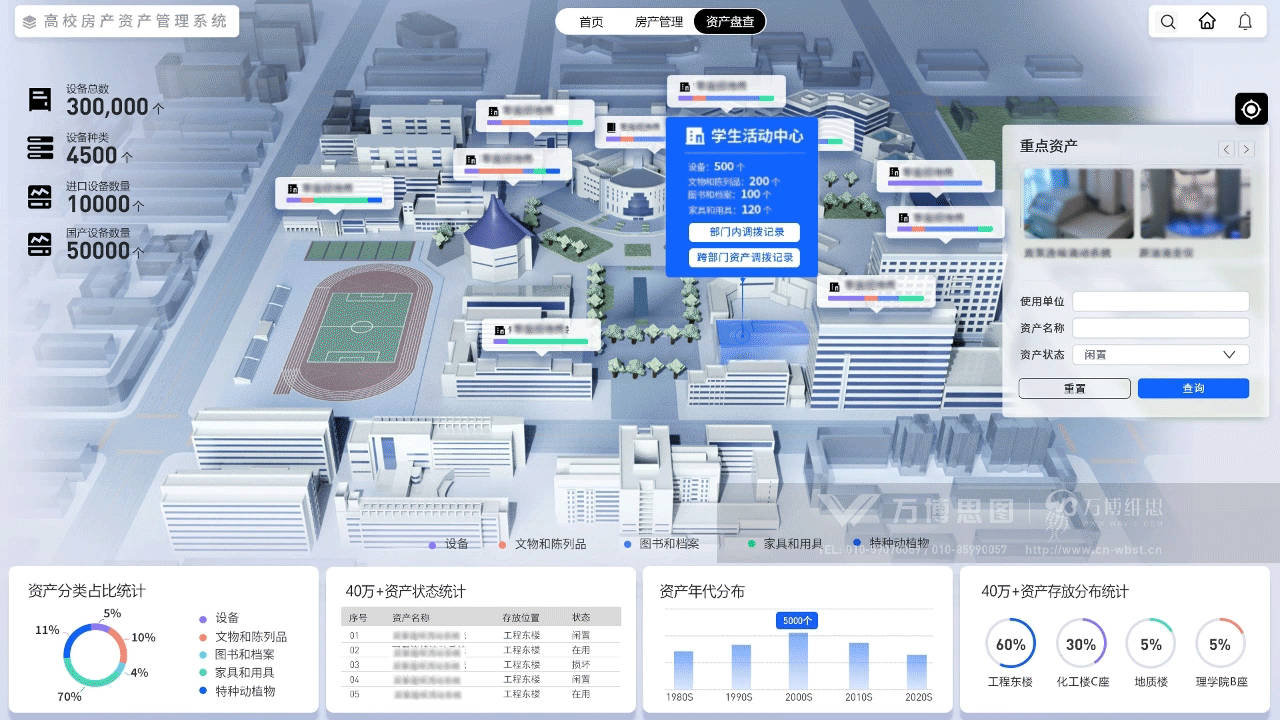1280x720 pixels.
Task: Click the home icon in top-right
Action: pyautogui.click(x=1207, y=22)
